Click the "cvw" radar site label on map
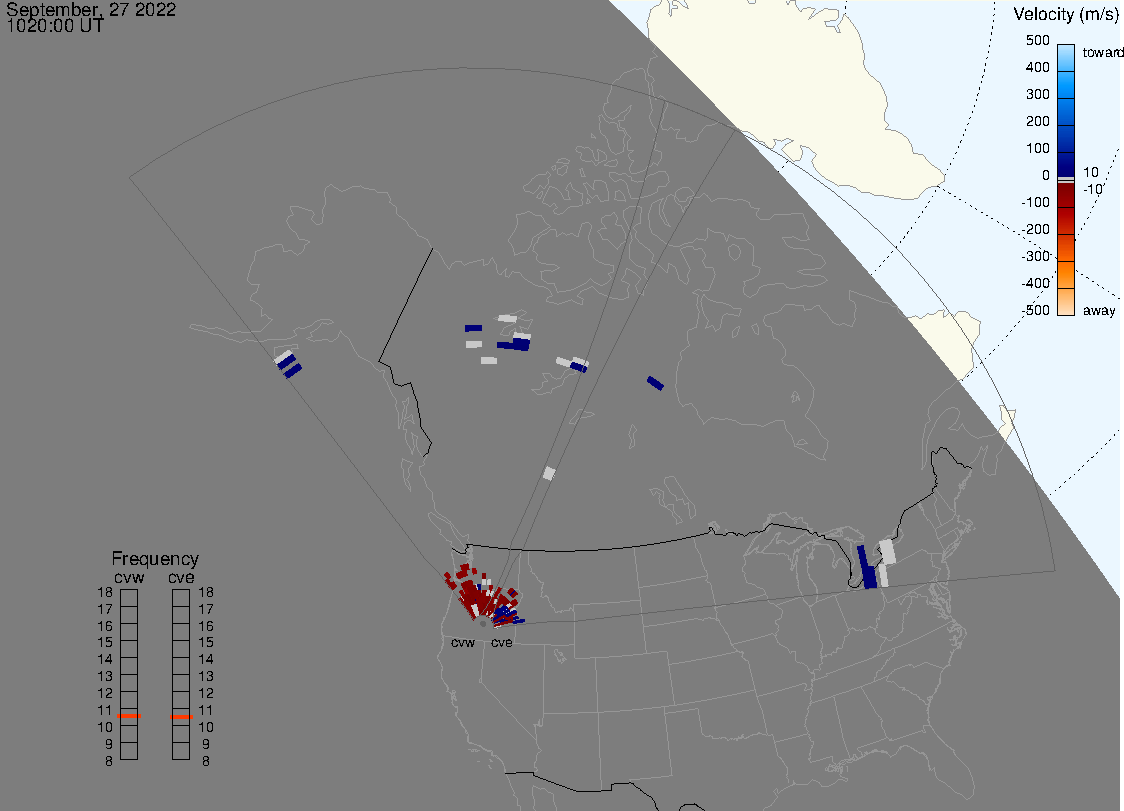This screenshot has height=811, width=1124. pos(463,642)
